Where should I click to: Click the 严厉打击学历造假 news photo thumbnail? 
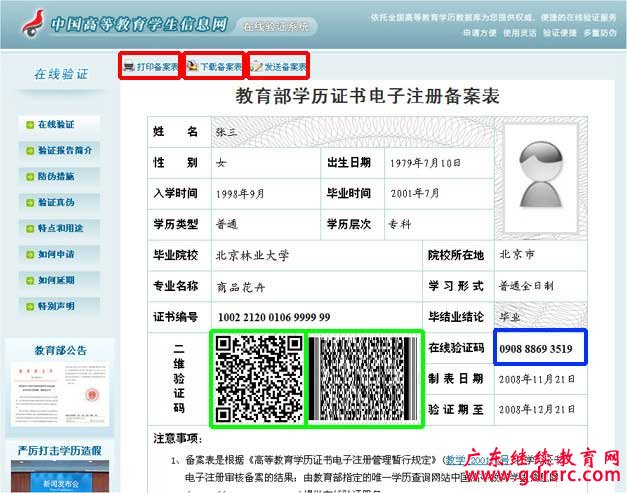click(x=60, y=477)
